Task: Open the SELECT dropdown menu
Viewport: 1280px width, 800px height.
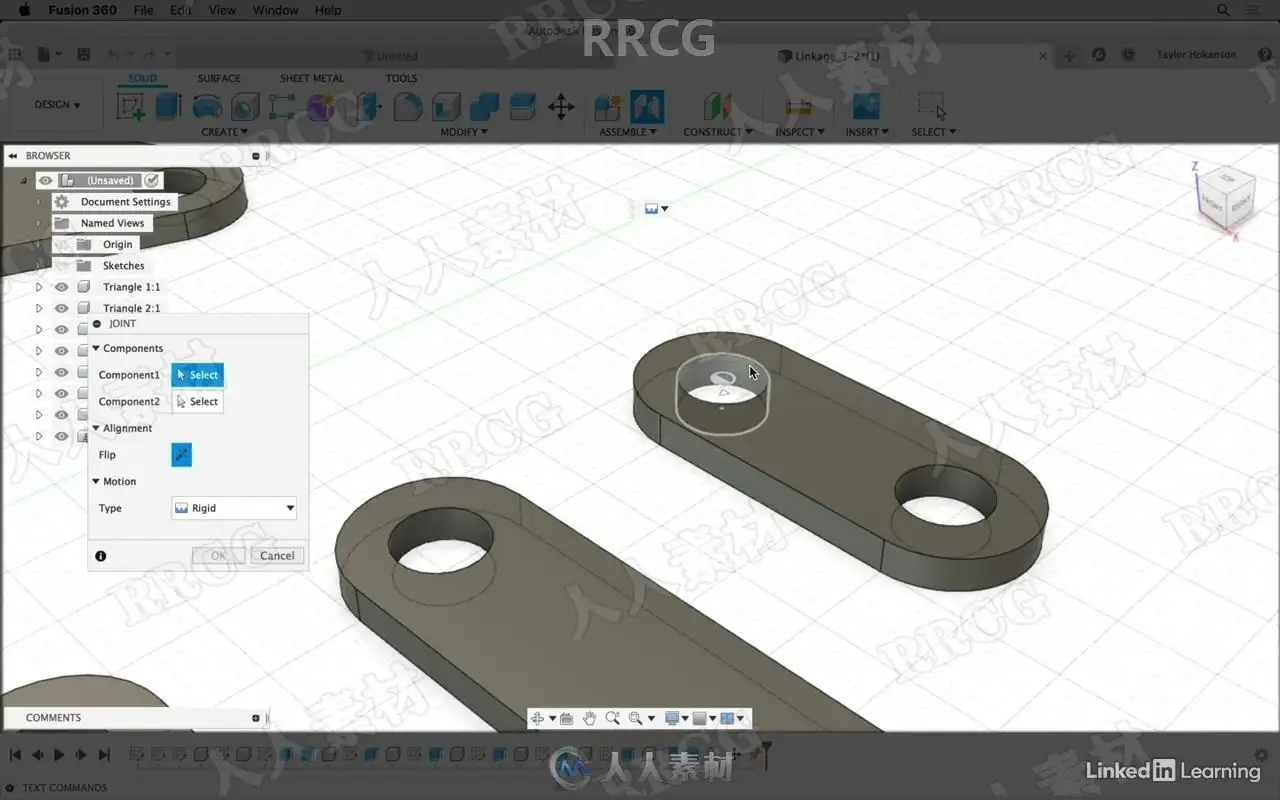Action: pos(934,132)
